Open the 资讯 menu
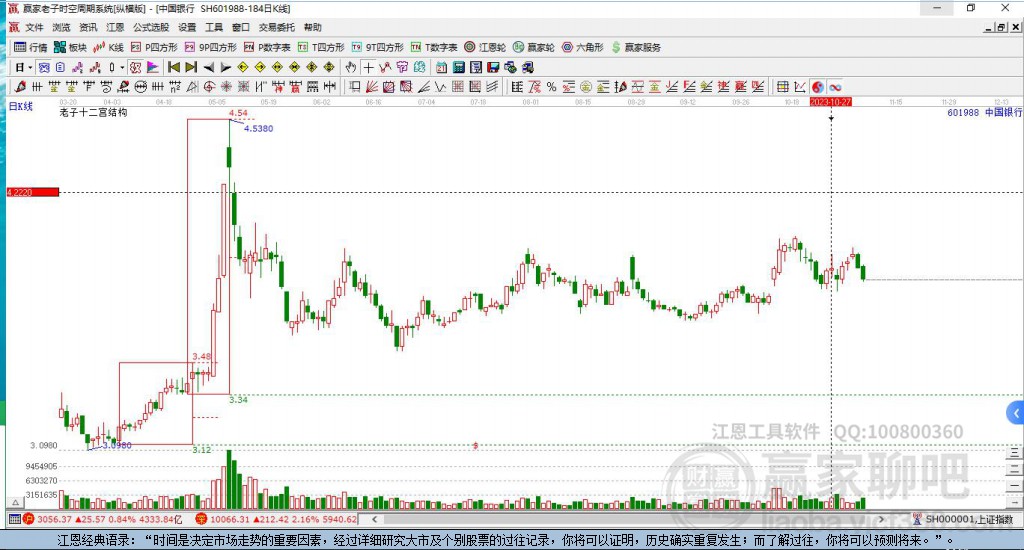 click(88, 27)
